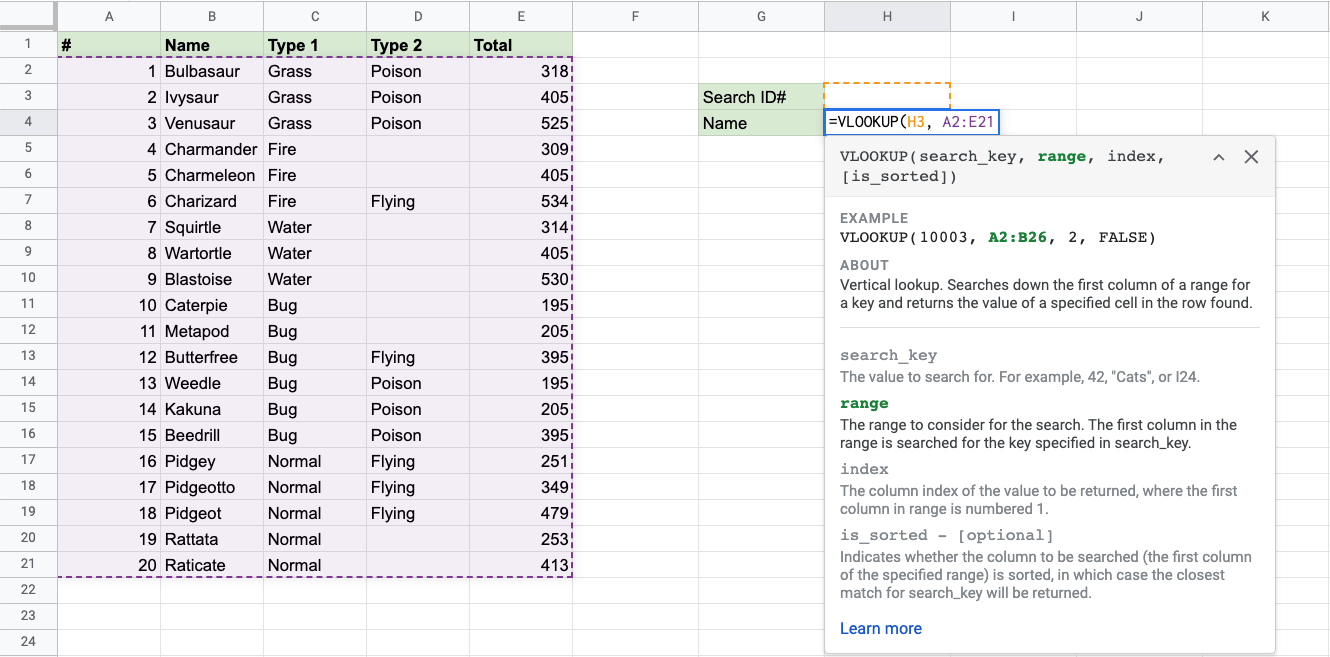Select the cell containing Charizard
1330x657 pixels.
(211, 201)
